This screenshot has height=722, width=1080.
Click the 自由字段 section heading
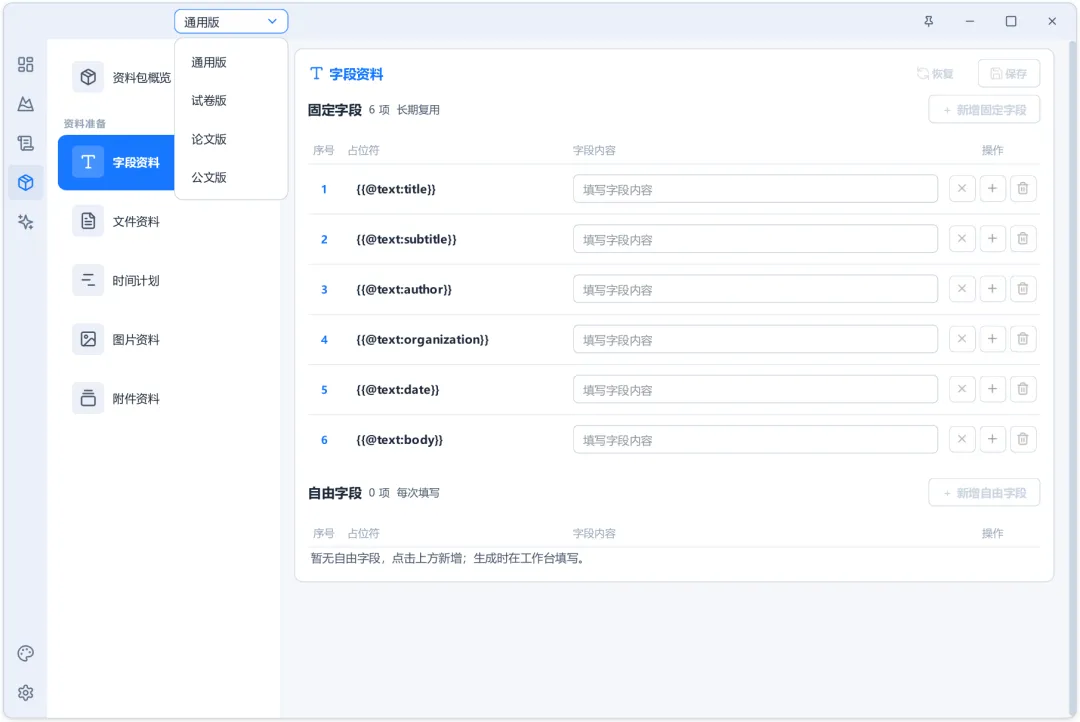point(335,493)
